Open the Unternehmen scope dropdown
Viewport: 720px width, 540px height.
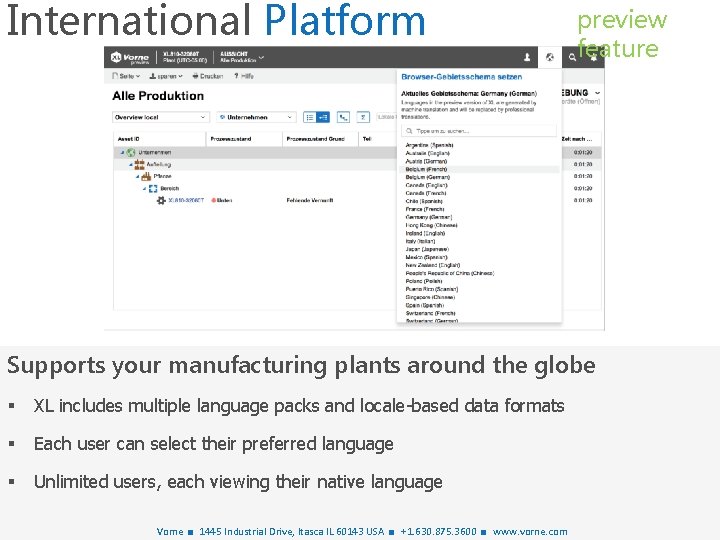pos(256,118)
